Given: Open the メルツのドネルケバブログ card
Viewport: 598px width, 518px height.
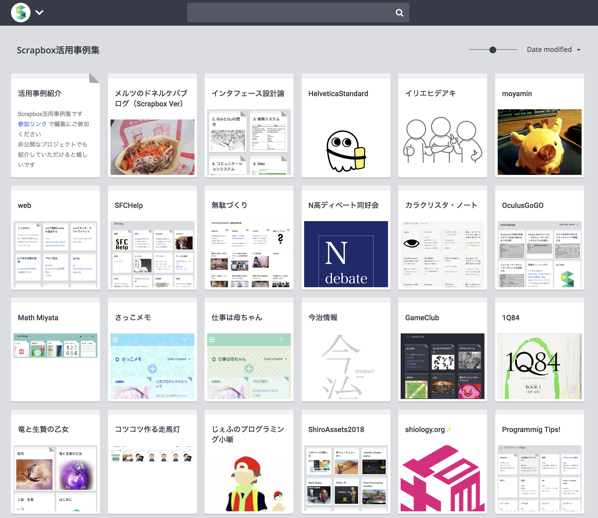Looking at the screenshot, I should (x=152, y=125).
